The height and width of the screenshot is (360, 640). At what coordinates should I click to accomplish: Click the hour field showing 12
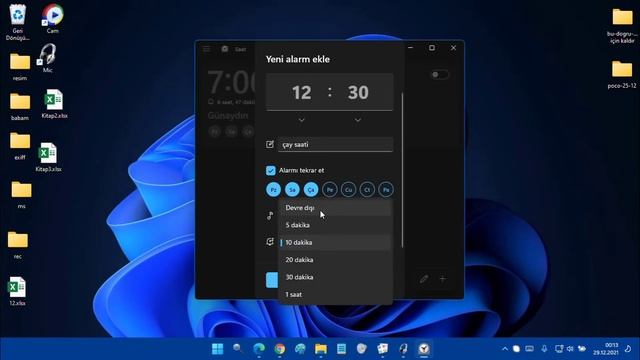coord(302,93)
